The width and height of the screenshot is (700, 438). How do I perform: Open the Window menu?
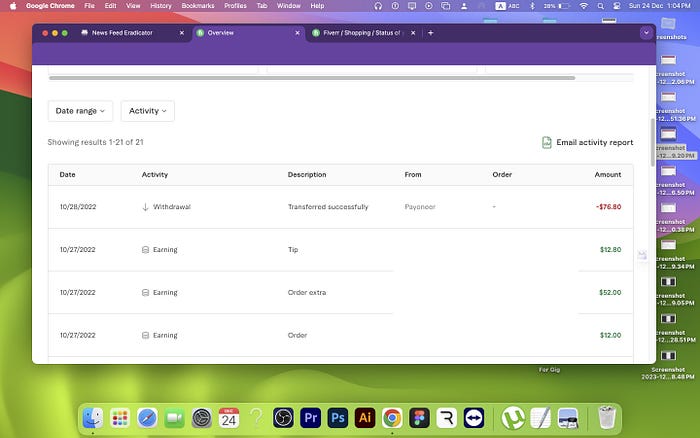pos(288,6)
